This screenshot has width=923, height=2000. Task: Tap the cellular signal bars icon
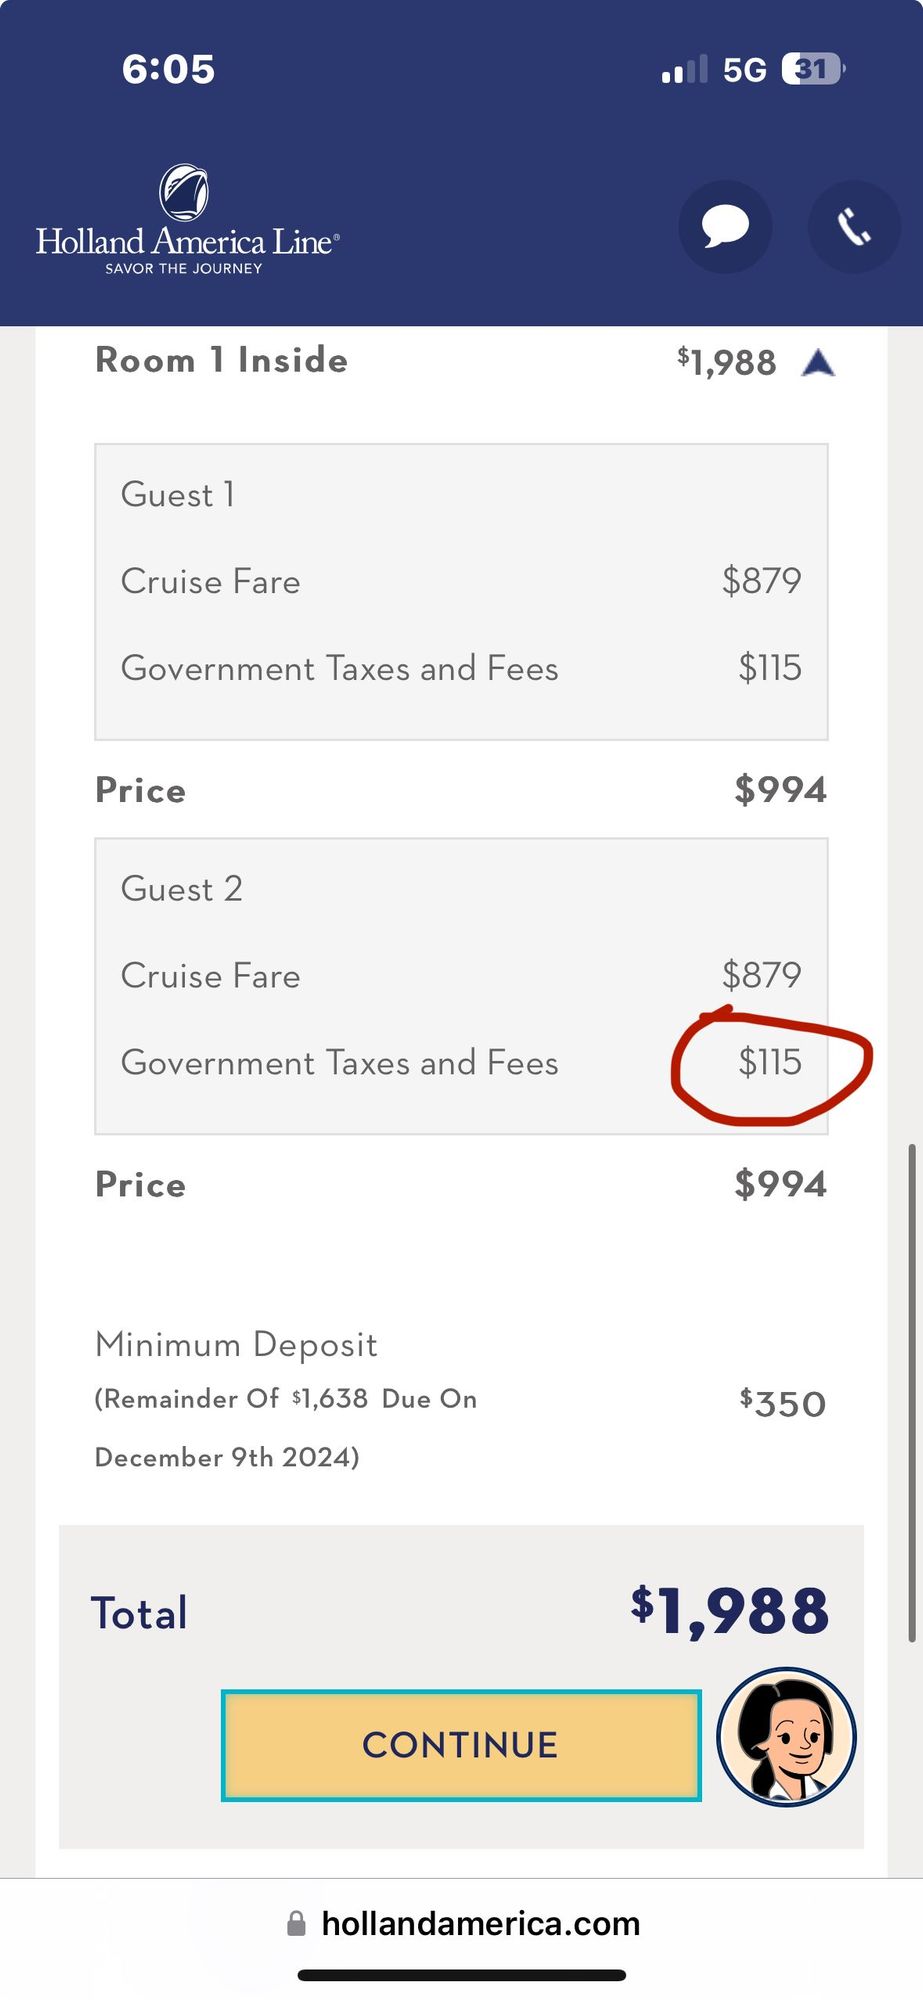pos(684,69)
